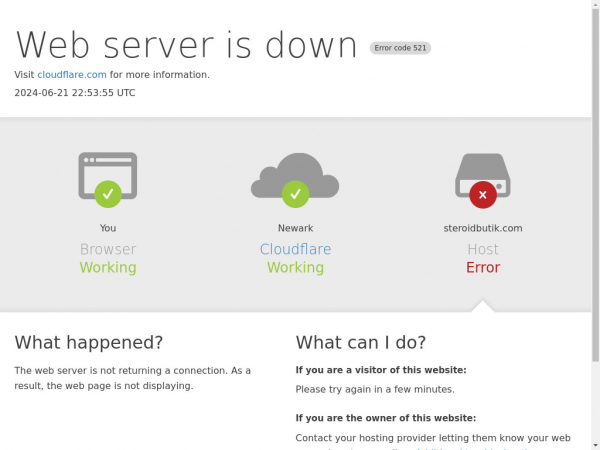The height and width of the screenshot is (450, 600).
Task: Click If you are the owner text
Action: [x=386, y=418]
